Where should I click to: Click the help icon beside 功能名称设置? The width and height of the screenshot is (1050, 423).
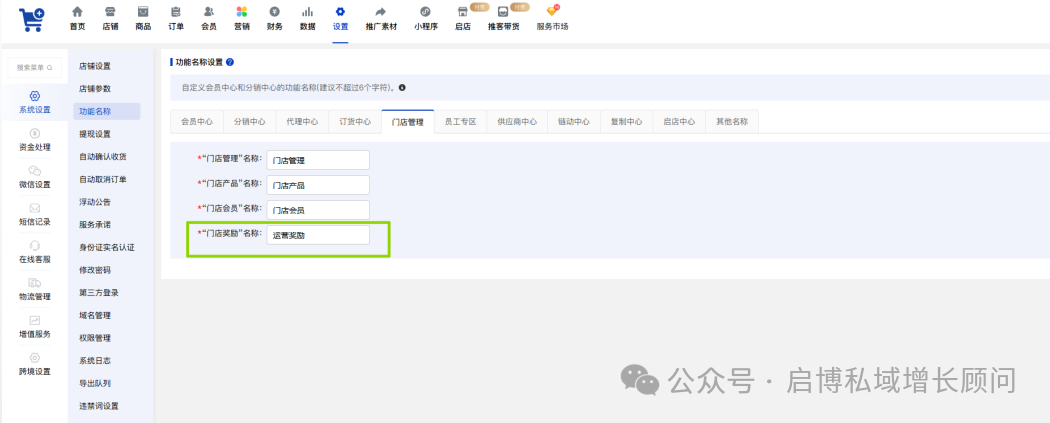(x=230, y=62)
